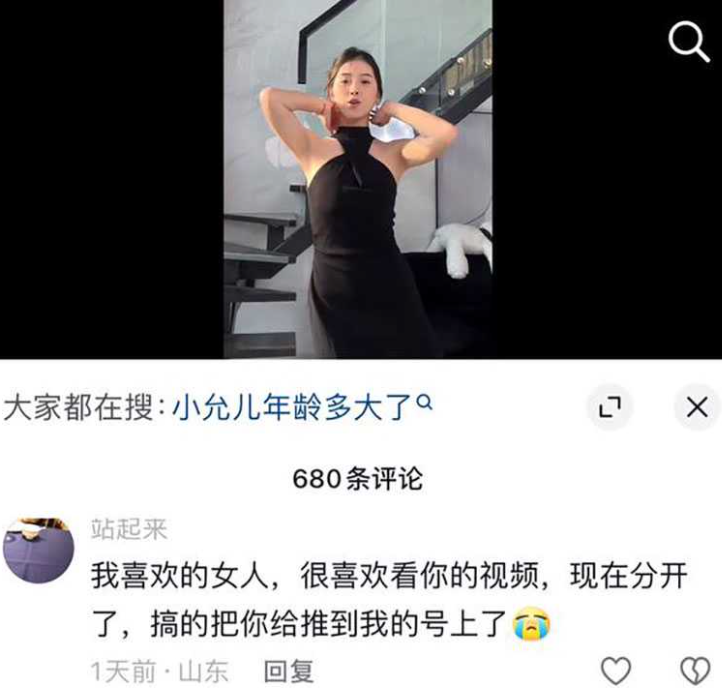Tap the 1天前 · 山东 timestamp label
The height and width of the screenshot is (688, 722).
159,671
